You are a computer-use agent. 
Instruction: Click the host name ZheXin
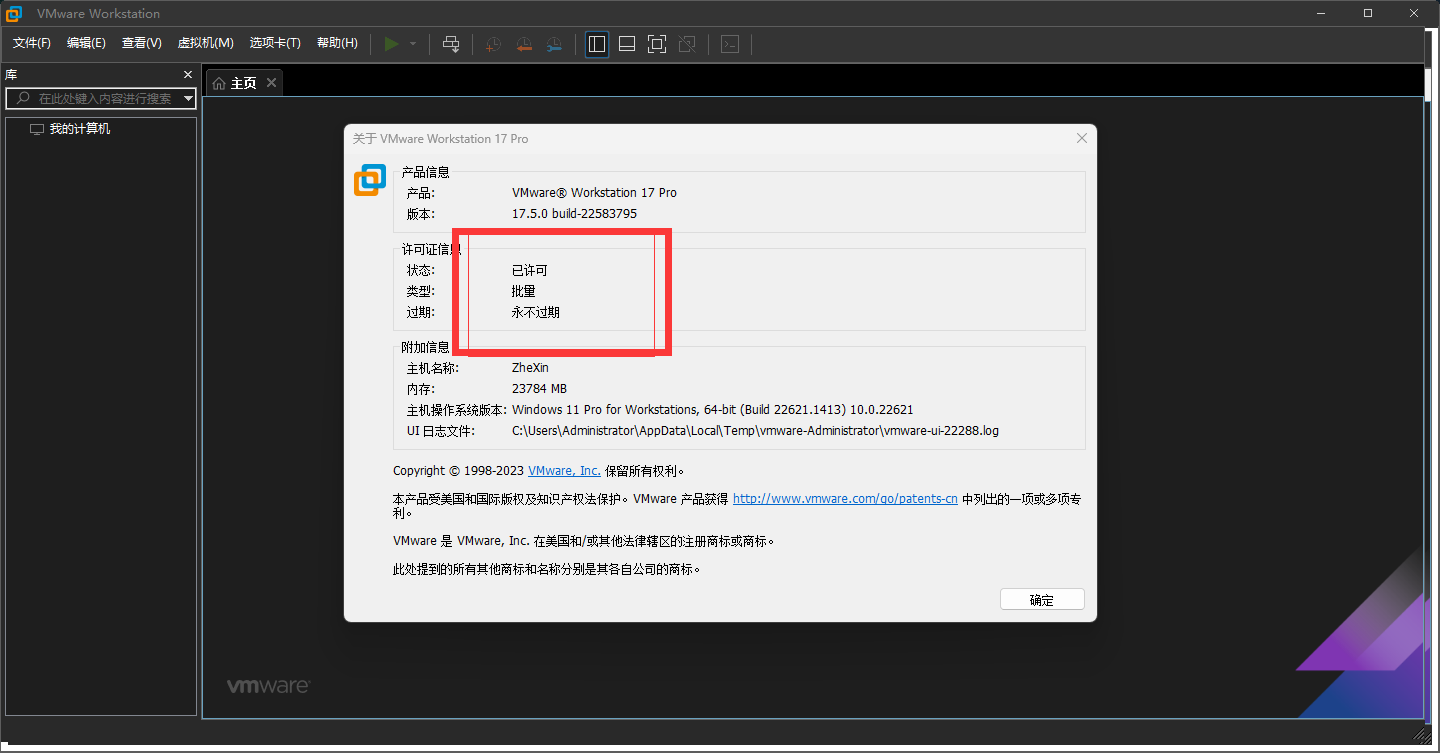[x=530, y=368]
